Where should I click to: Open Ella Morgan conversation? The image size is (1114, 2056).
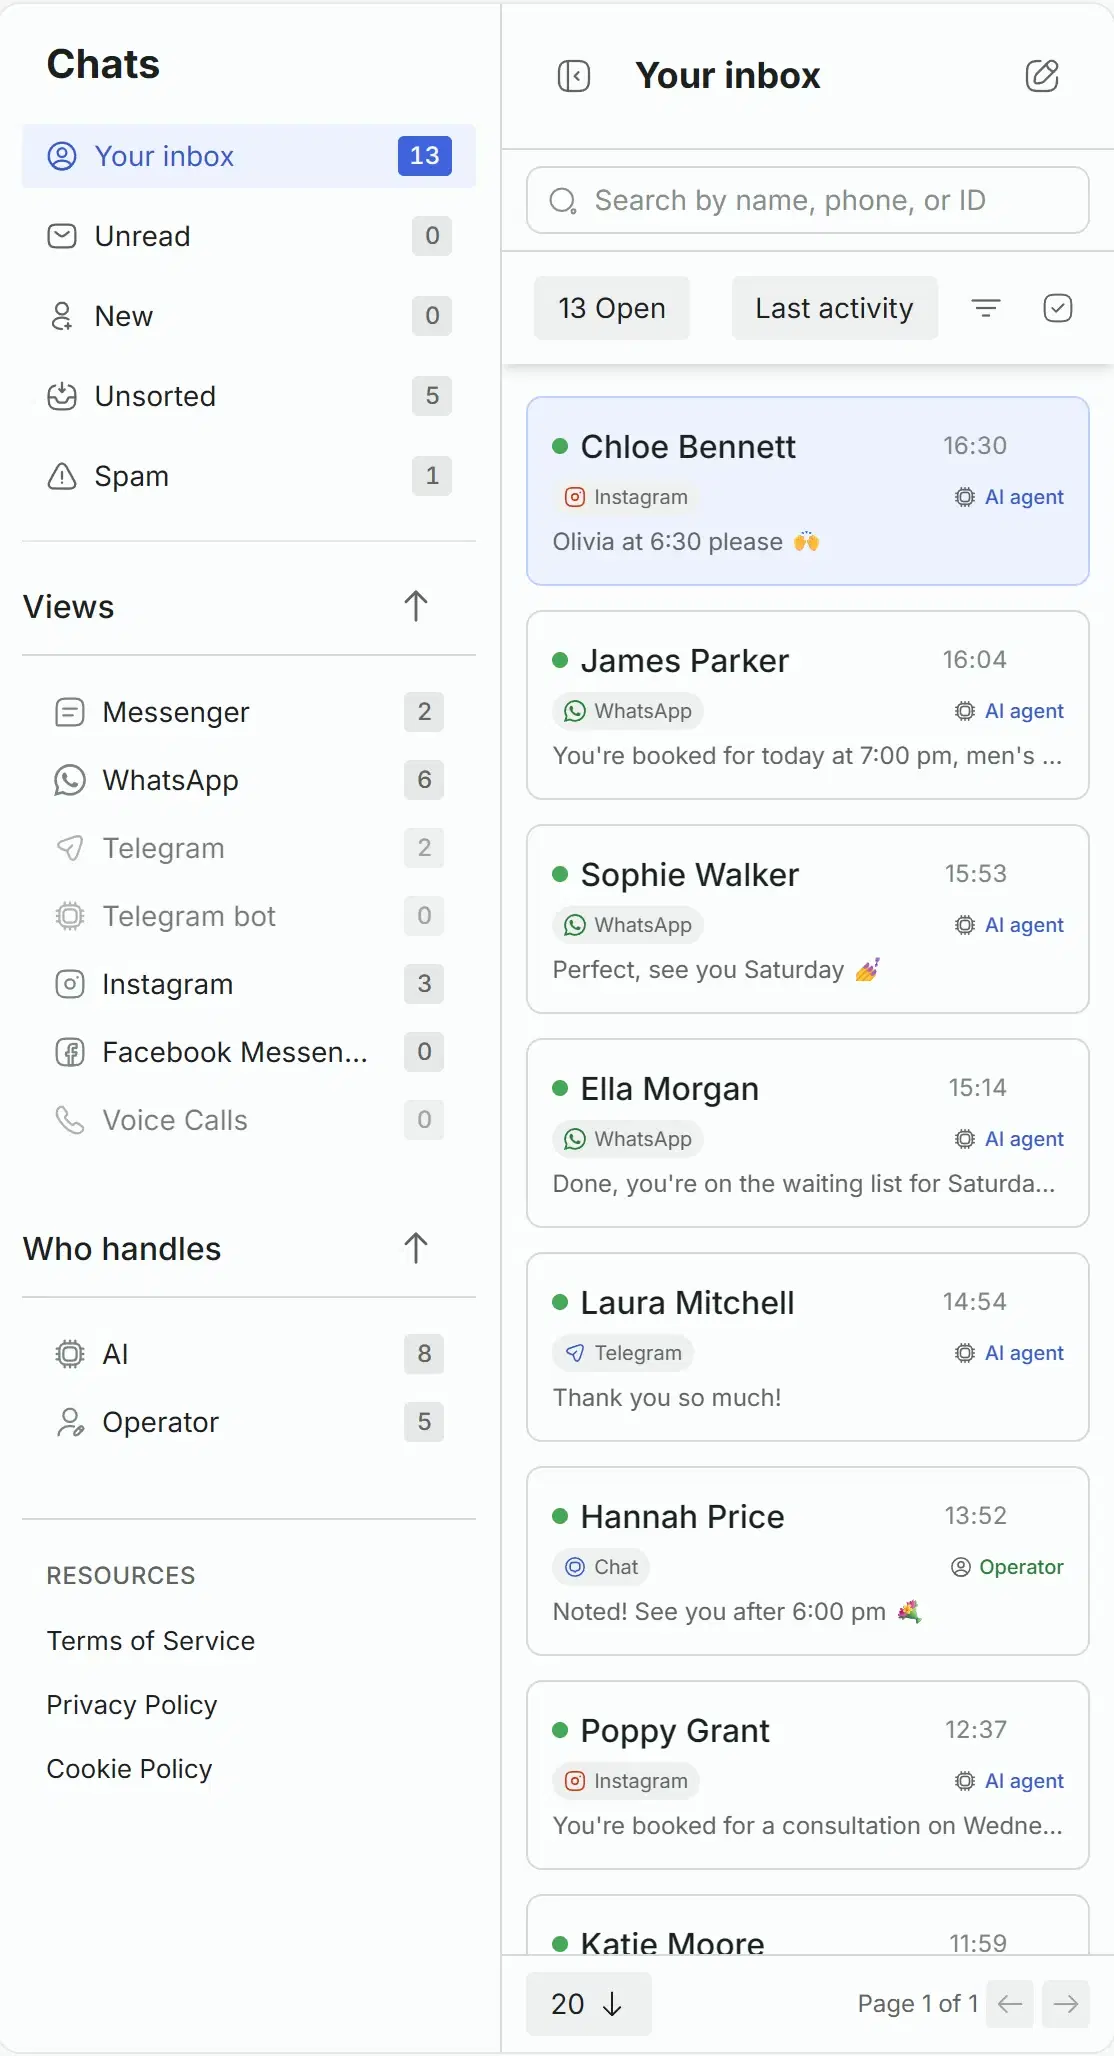click(808, 1133)
